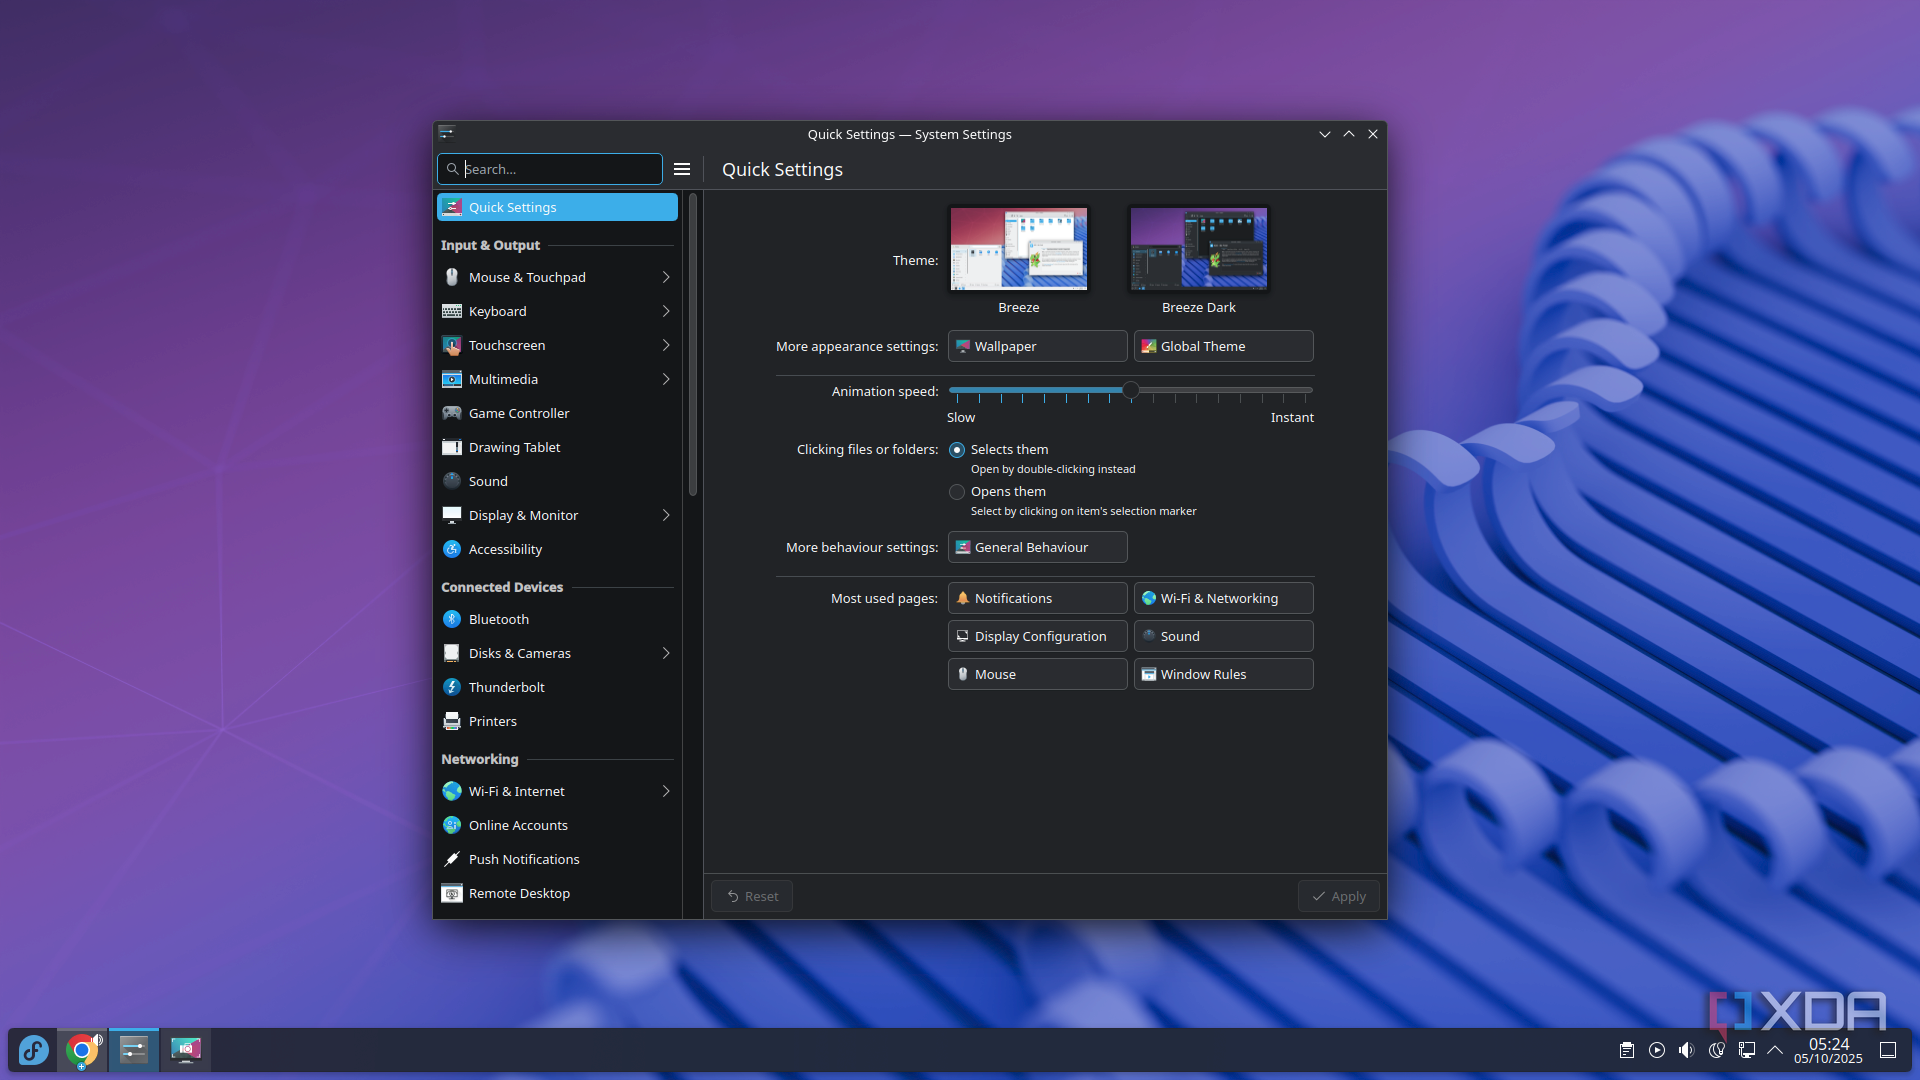
Task: Click the animation speed slider handle
Action: tap(1130, 390)
